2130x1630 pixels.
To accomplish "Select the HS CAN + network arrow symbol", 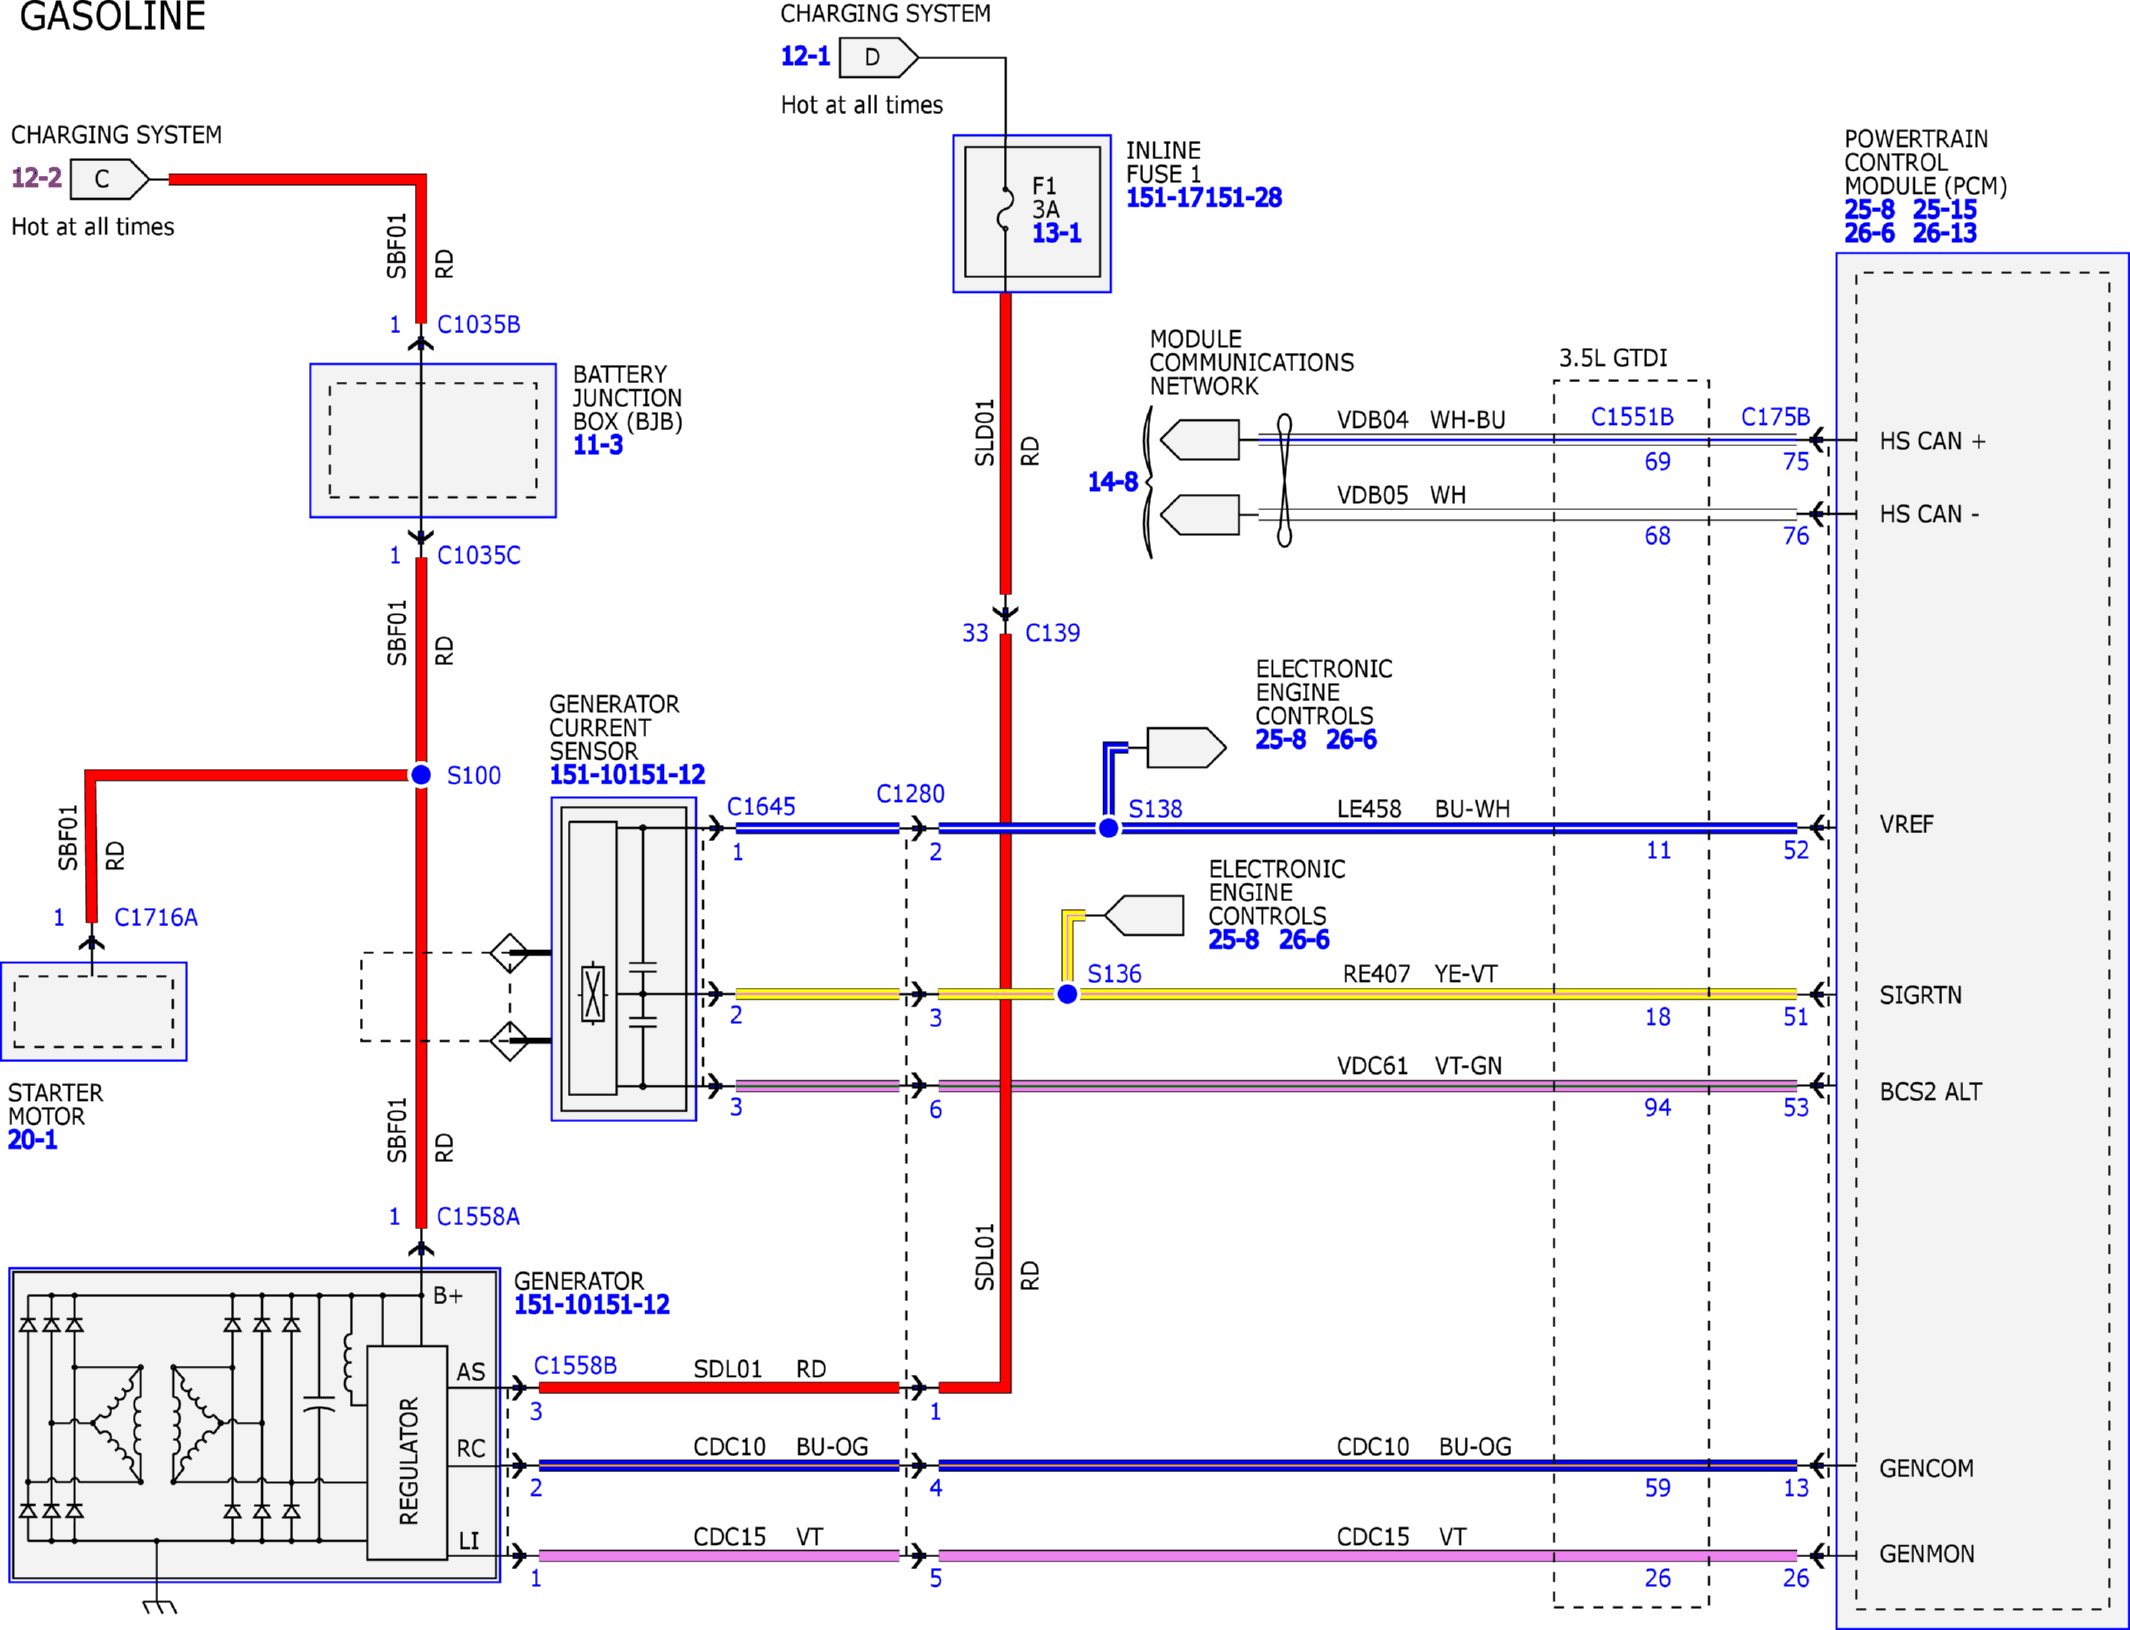I will coord(1199,439).
